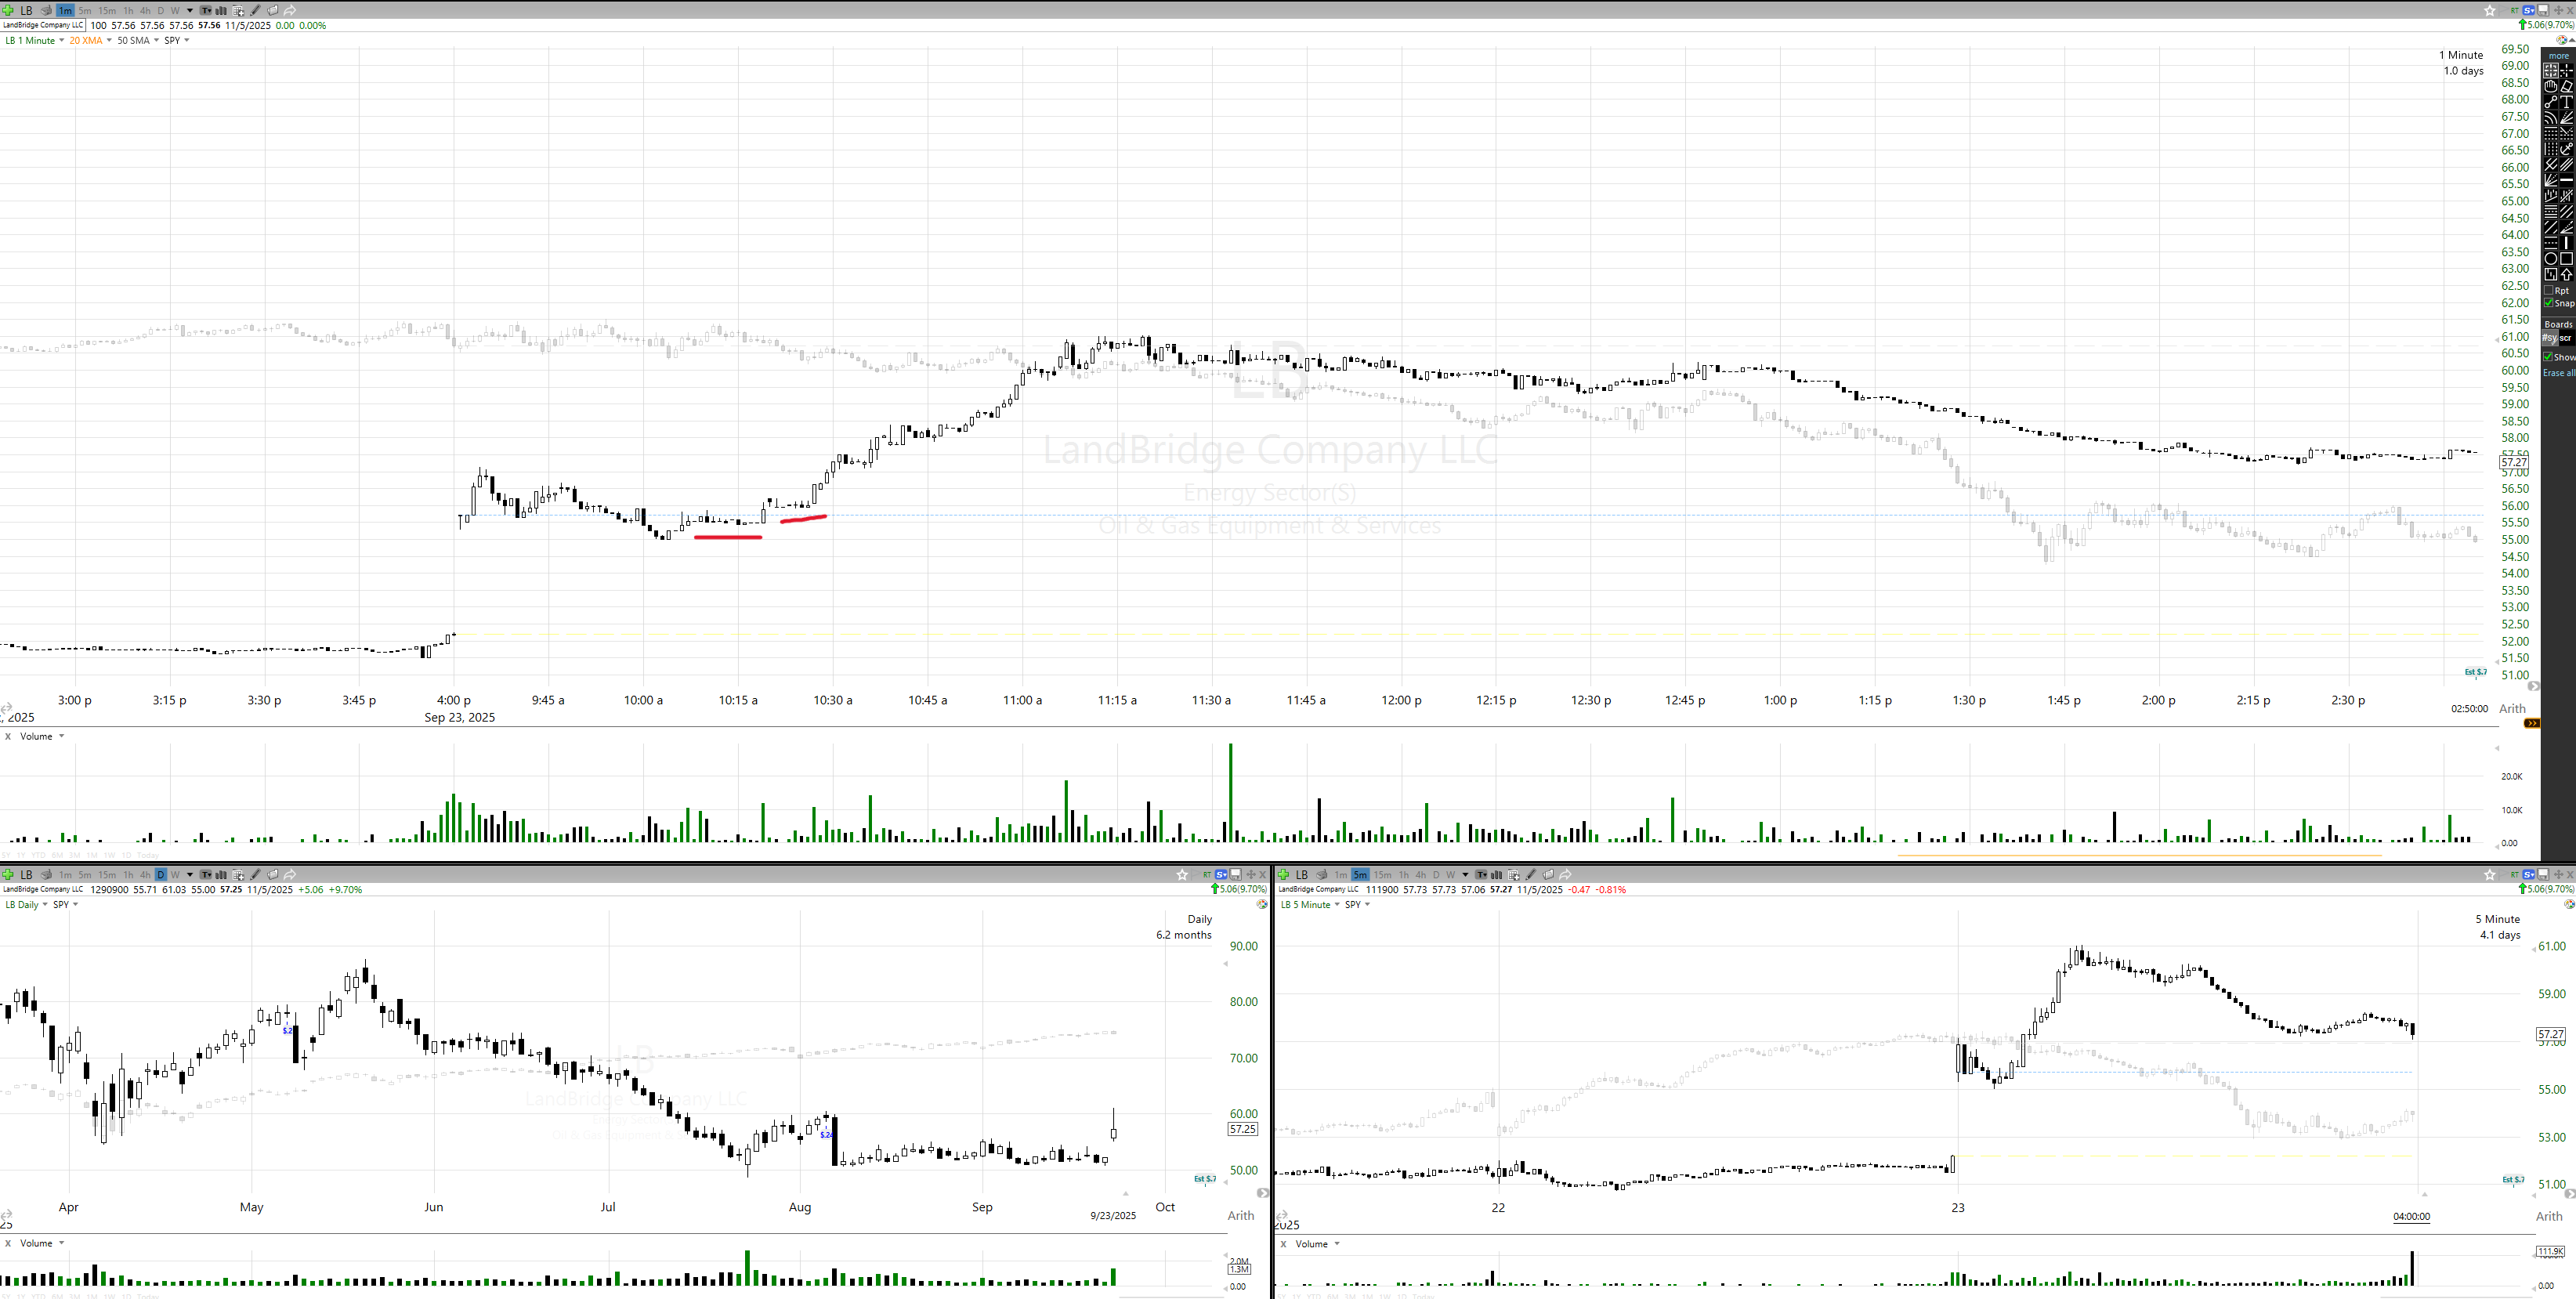
Task: Open the 50 SMA indicator dropdown
Action: pyautogui.click(x=156, y=41)
